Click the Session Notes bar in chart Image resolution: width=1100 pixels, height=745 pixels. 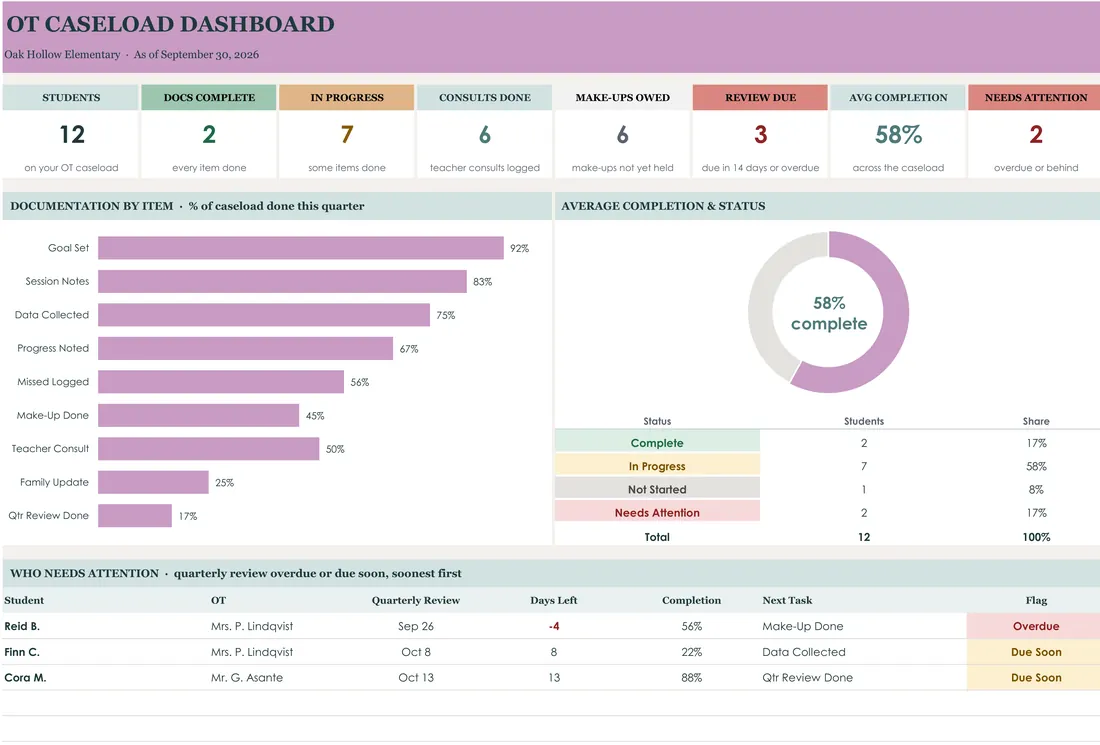click(x=282, y=281)
